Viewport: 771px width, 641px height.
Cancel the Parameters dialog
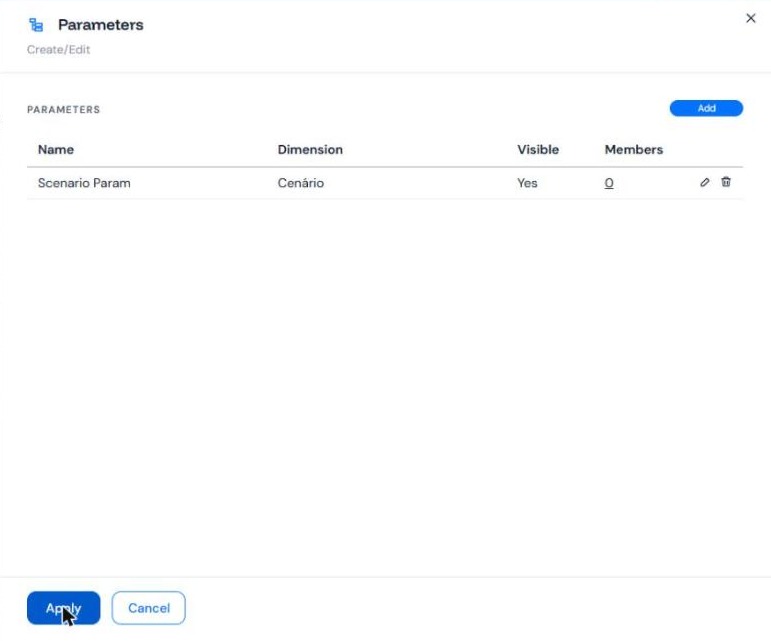coord(148,608)
